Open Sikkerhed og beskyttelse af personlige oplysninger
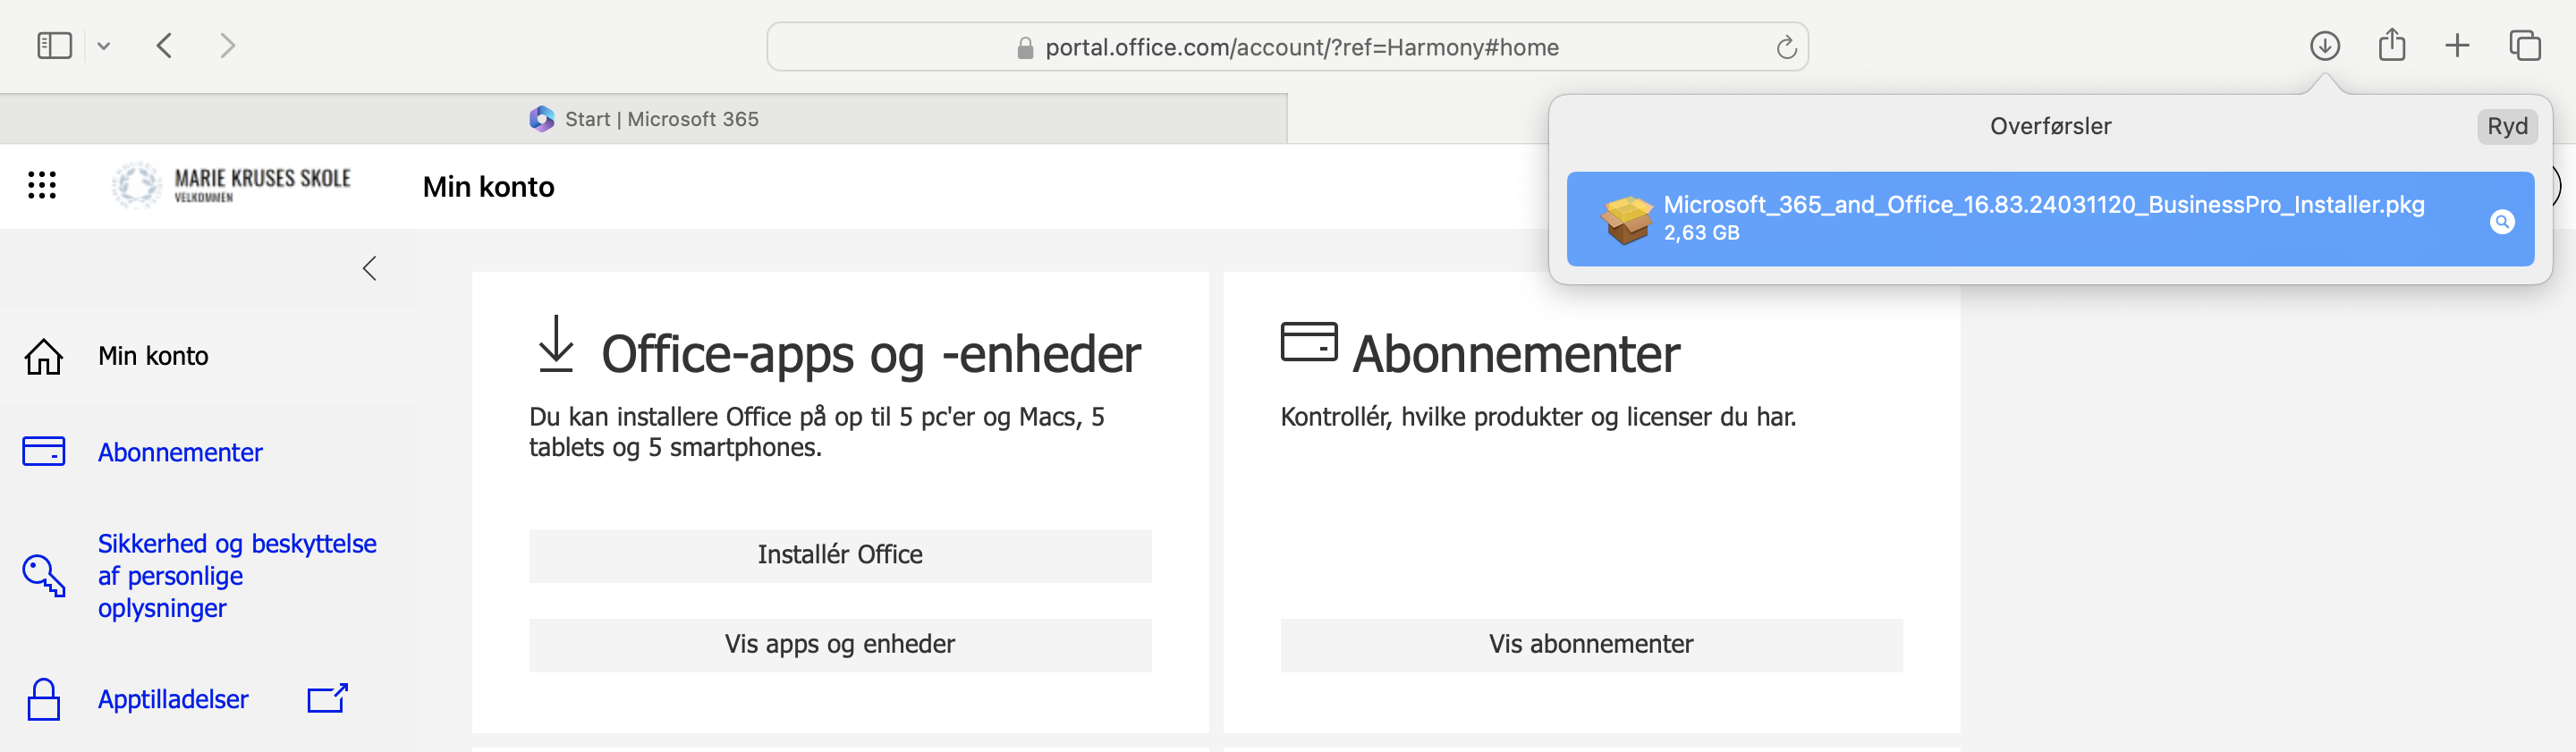2576x752 pixels. [x=237, y=576]
